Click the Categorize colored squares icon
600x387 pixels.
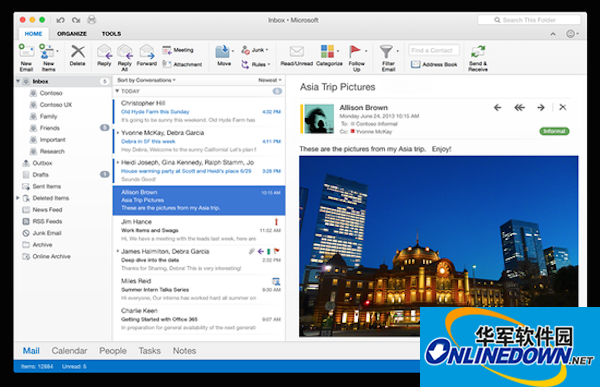(327, 51)
